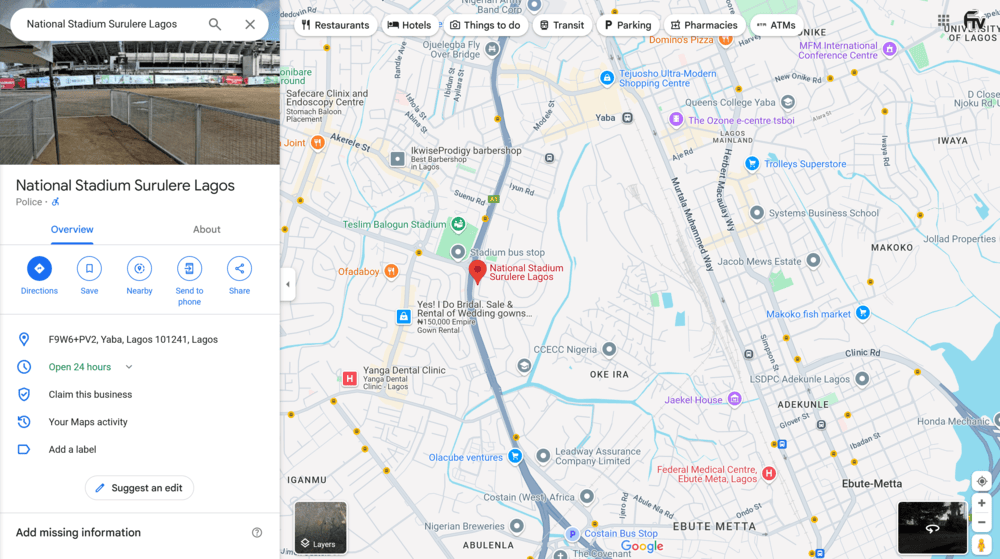Open the Layers map type thumbnail

[x=321, y=527]
